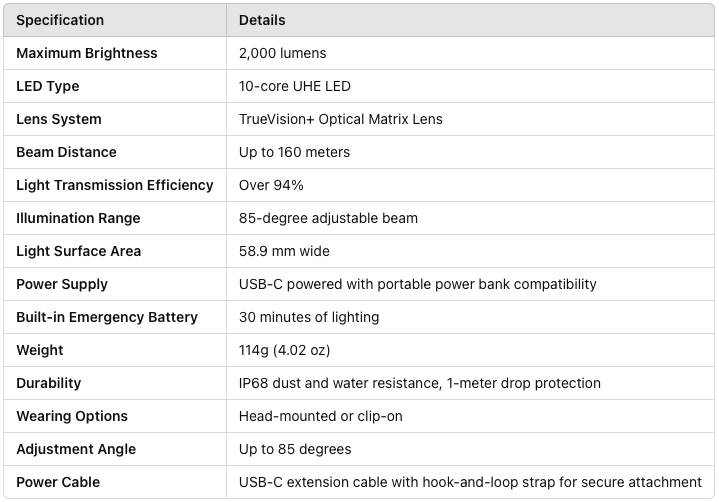Click the USB-C extension cable description
719x502 pixels.
point(470,482)
